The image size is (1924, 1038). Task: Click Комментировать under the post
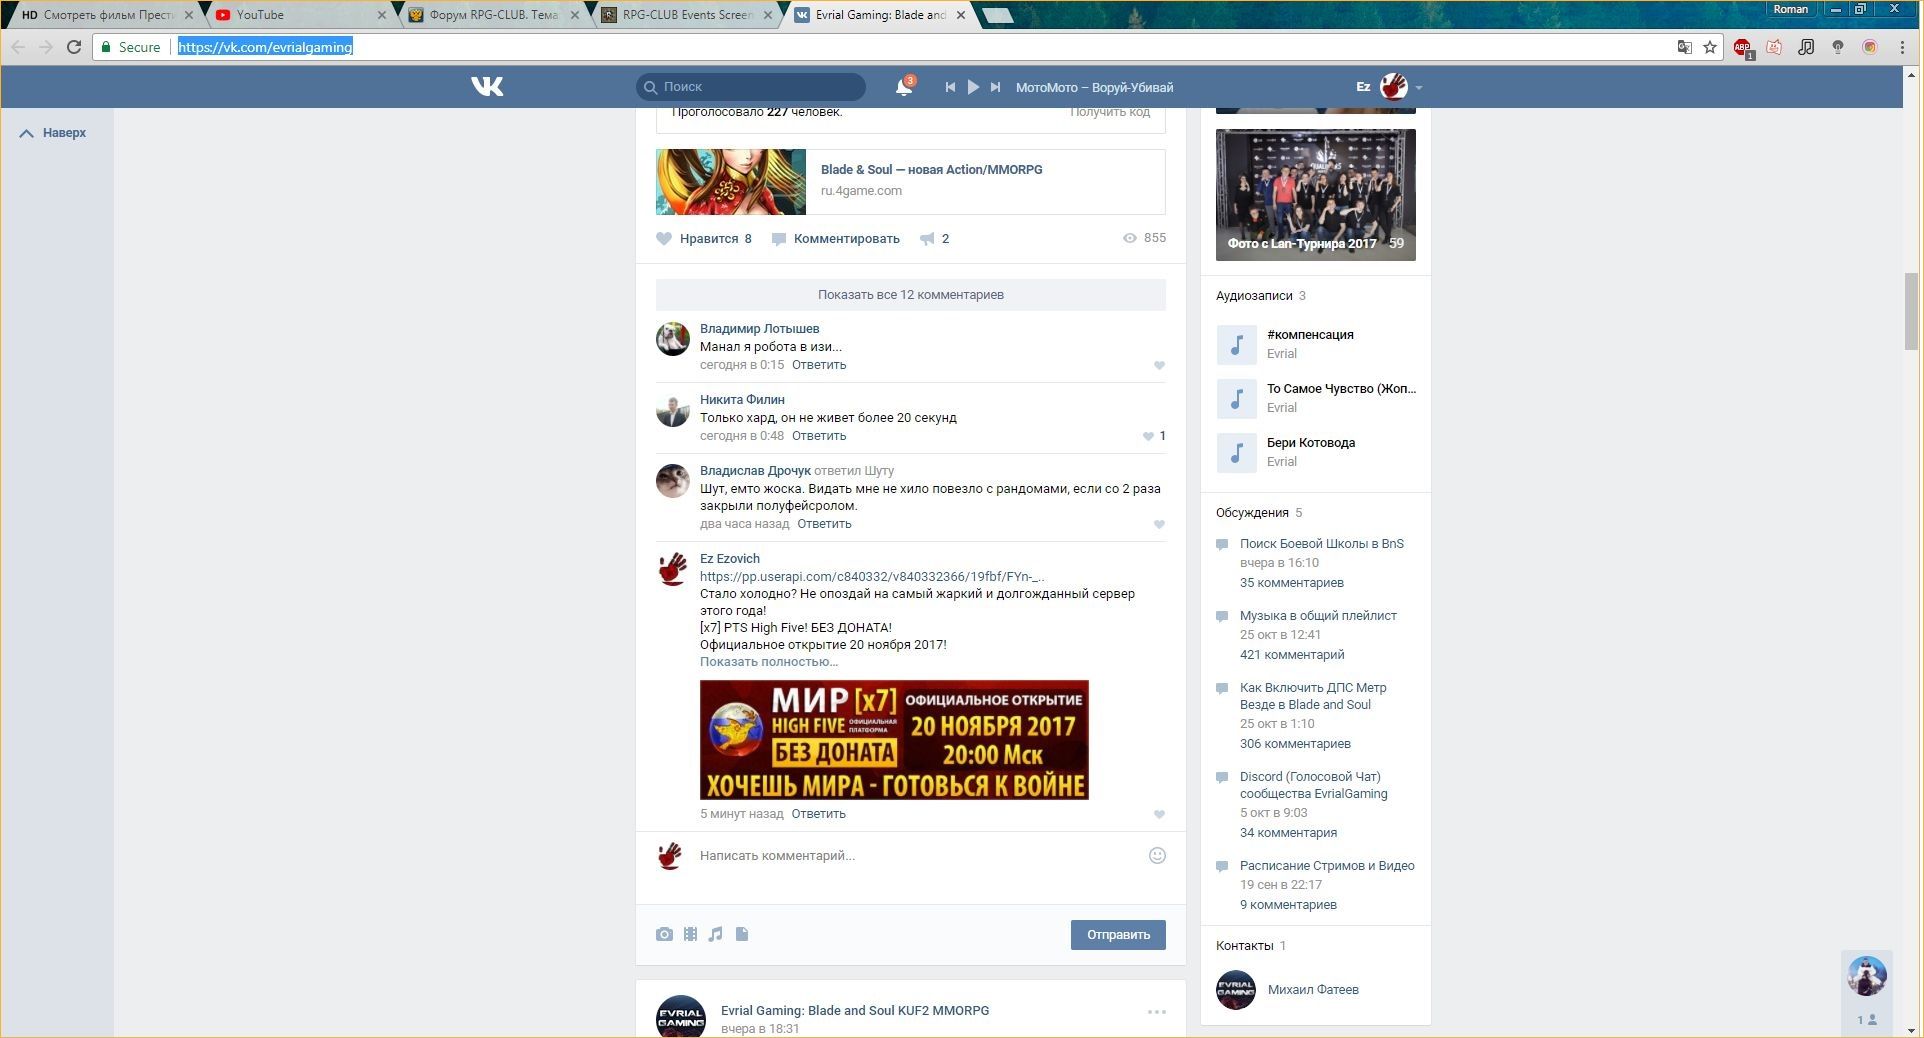(836, 239)
